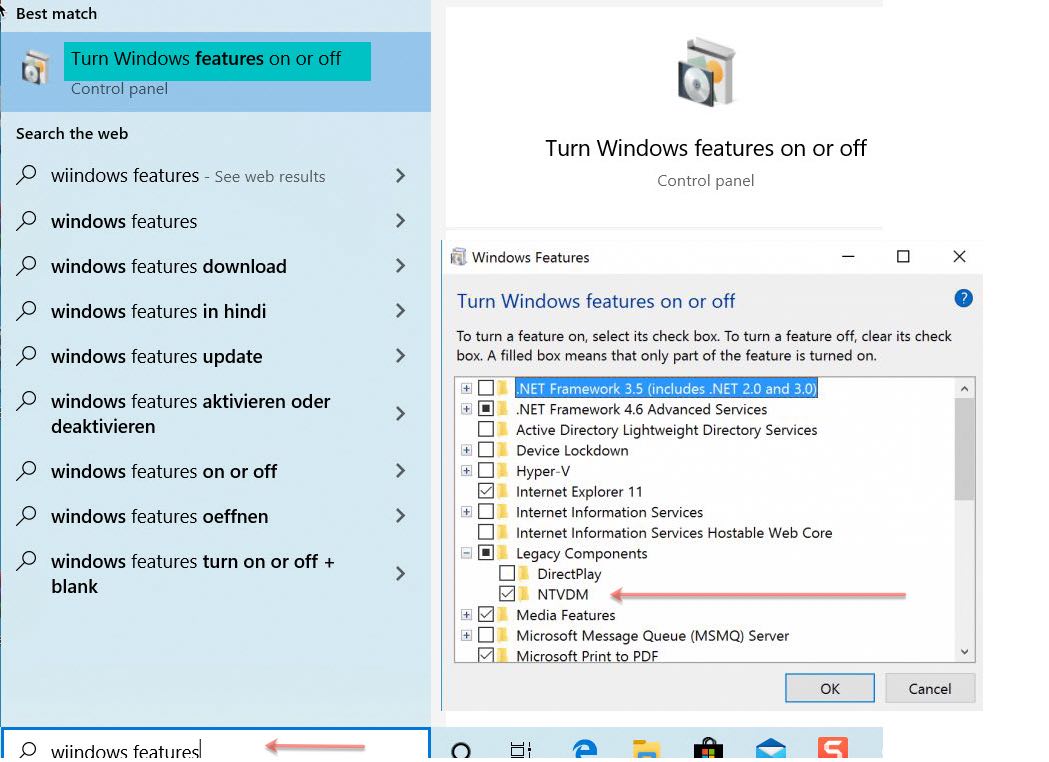
Task: Open chevron beside 'windows features update'
Action: 400,355
